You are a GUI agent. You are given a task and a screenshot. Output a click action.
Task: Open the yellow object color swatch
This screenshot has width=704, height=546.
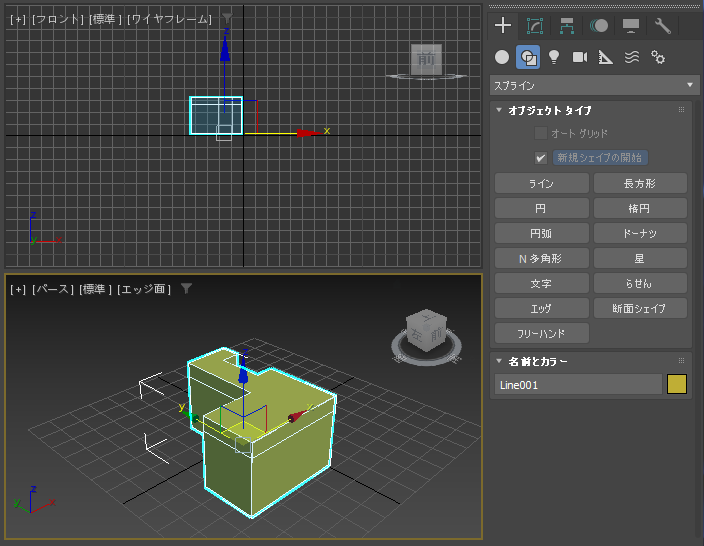tap(677, 384)
